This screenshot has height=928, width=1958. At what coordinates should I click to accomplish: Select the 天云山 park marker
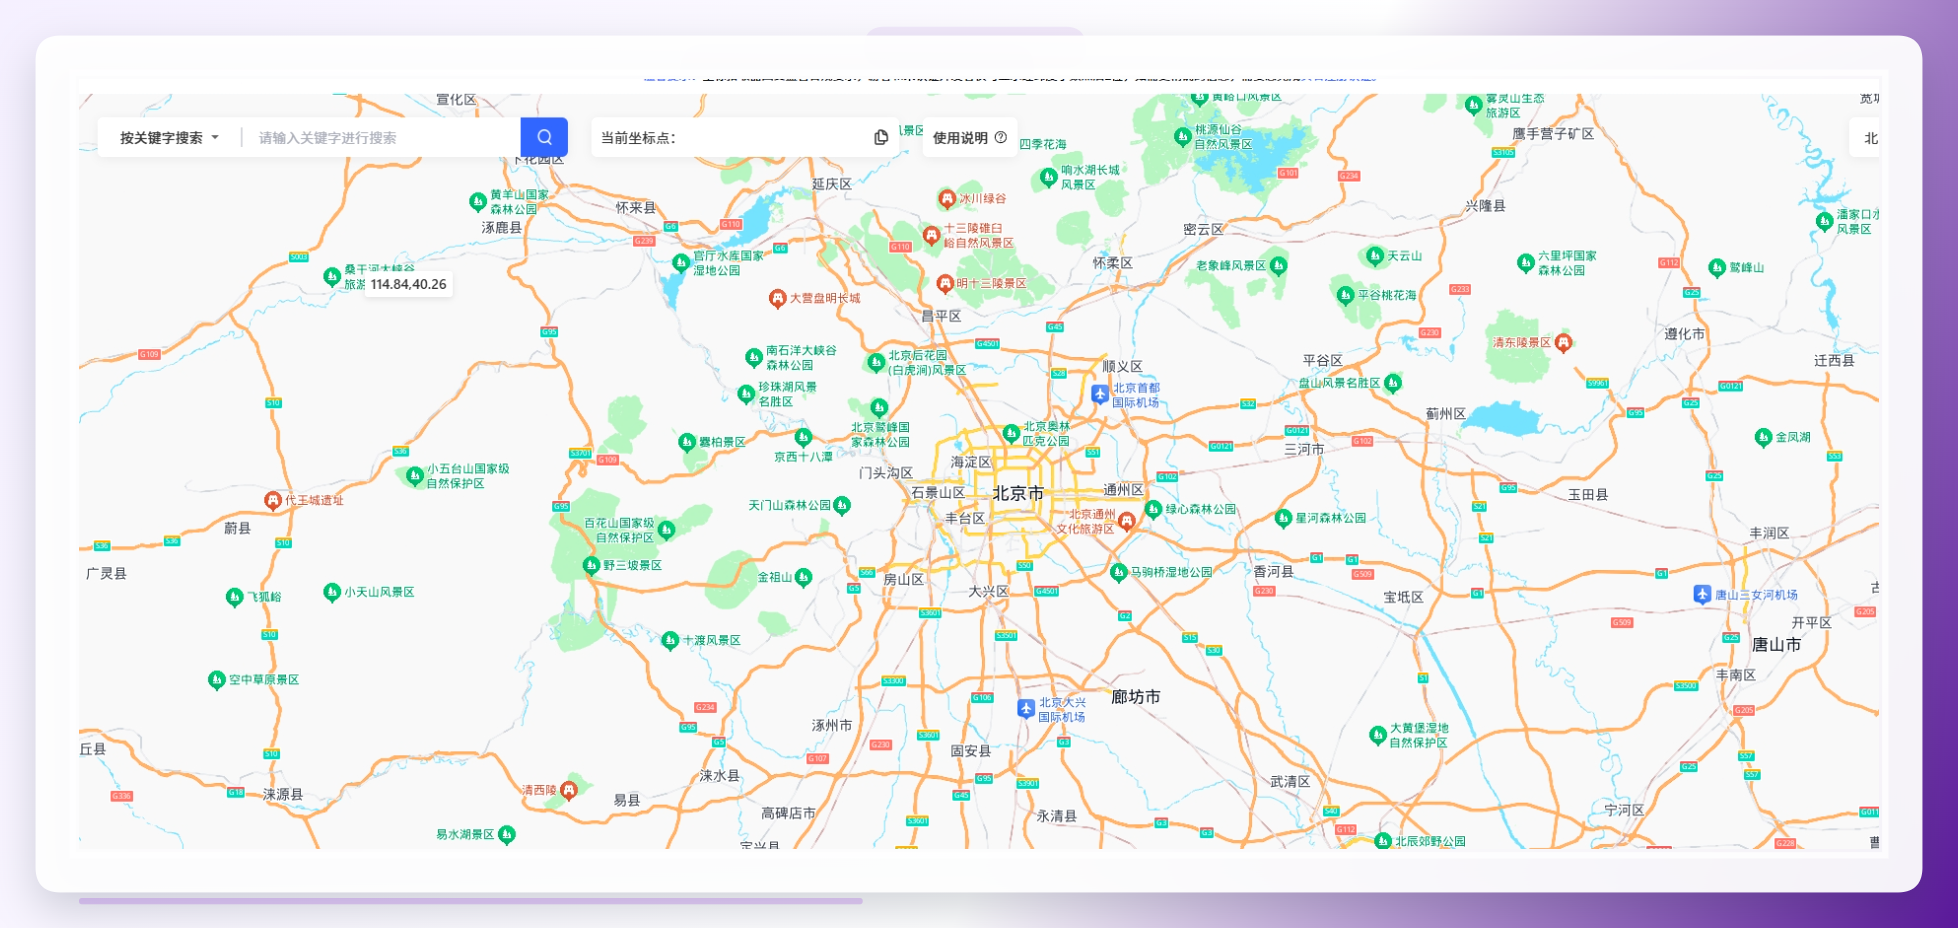1375,256
